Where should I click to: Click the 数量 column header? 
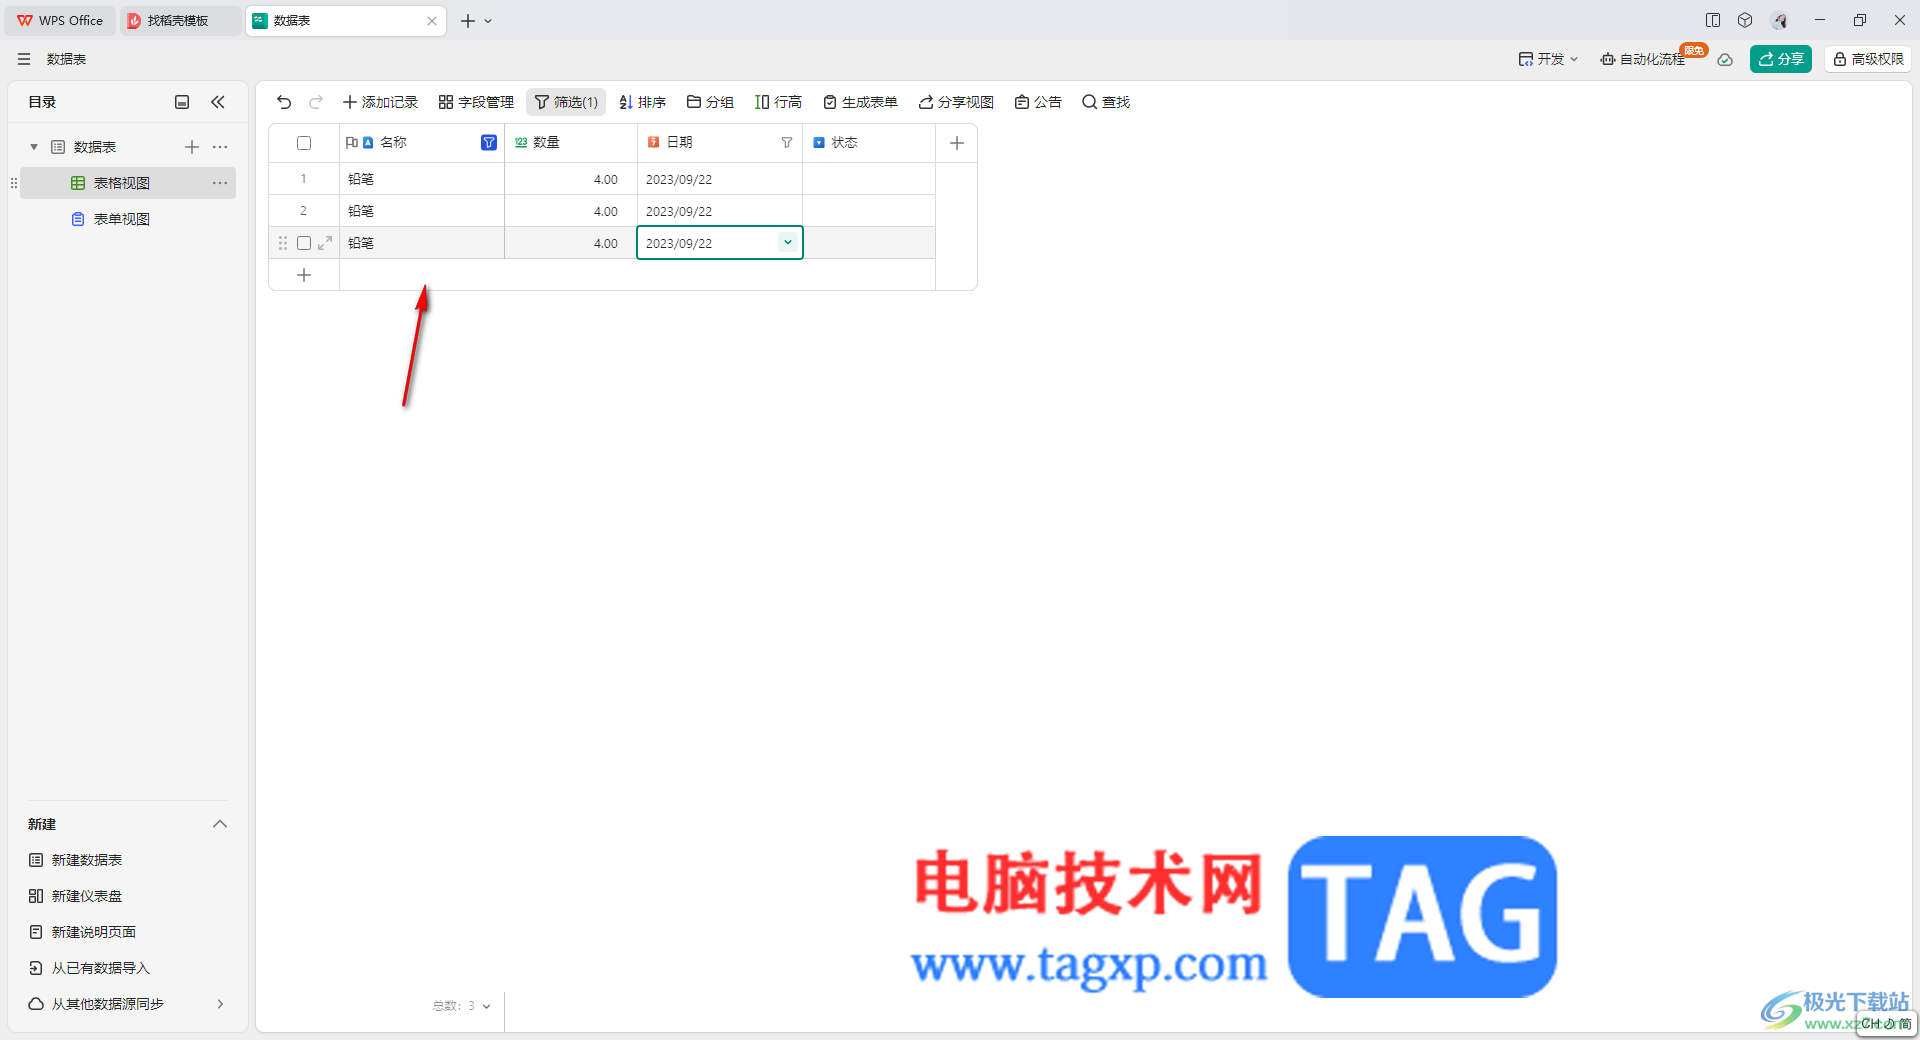tap(571, 143)
